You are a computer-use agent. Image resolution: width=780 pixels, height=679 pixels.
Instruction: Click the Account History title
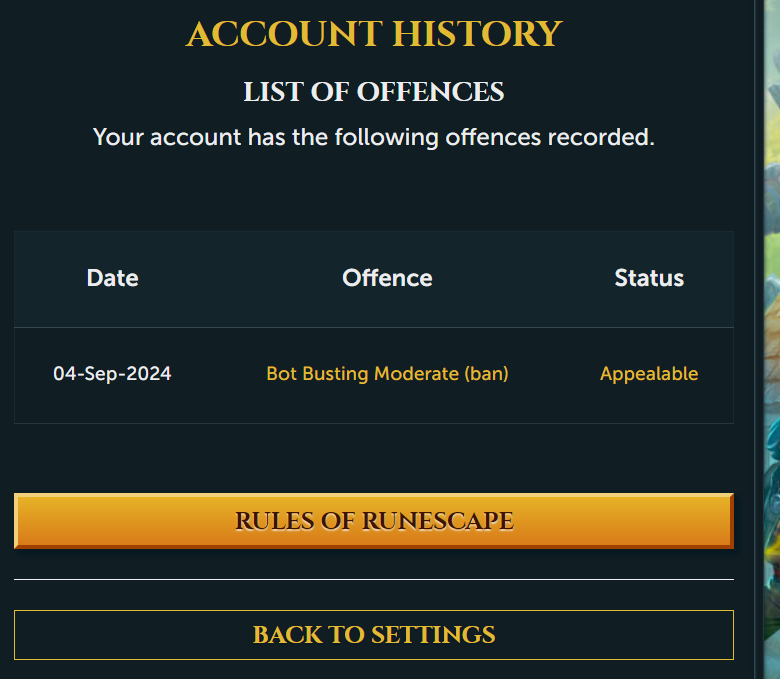374,34
